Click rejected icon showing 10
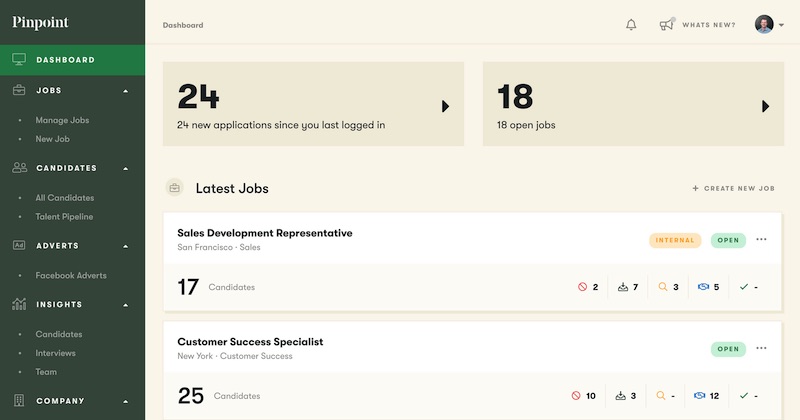 [x=576, y=396]
